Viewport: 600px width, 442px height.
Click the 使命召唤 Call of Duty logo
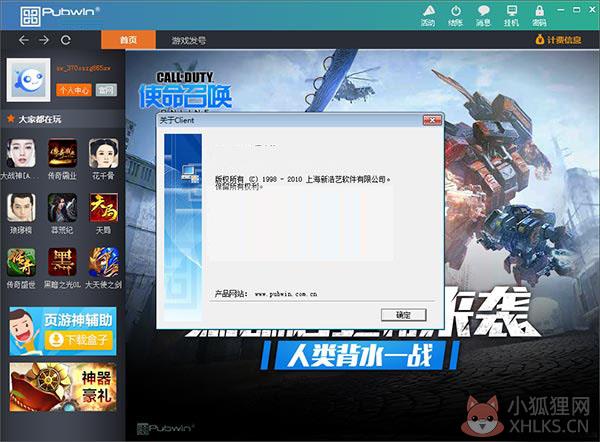point(186,91)
